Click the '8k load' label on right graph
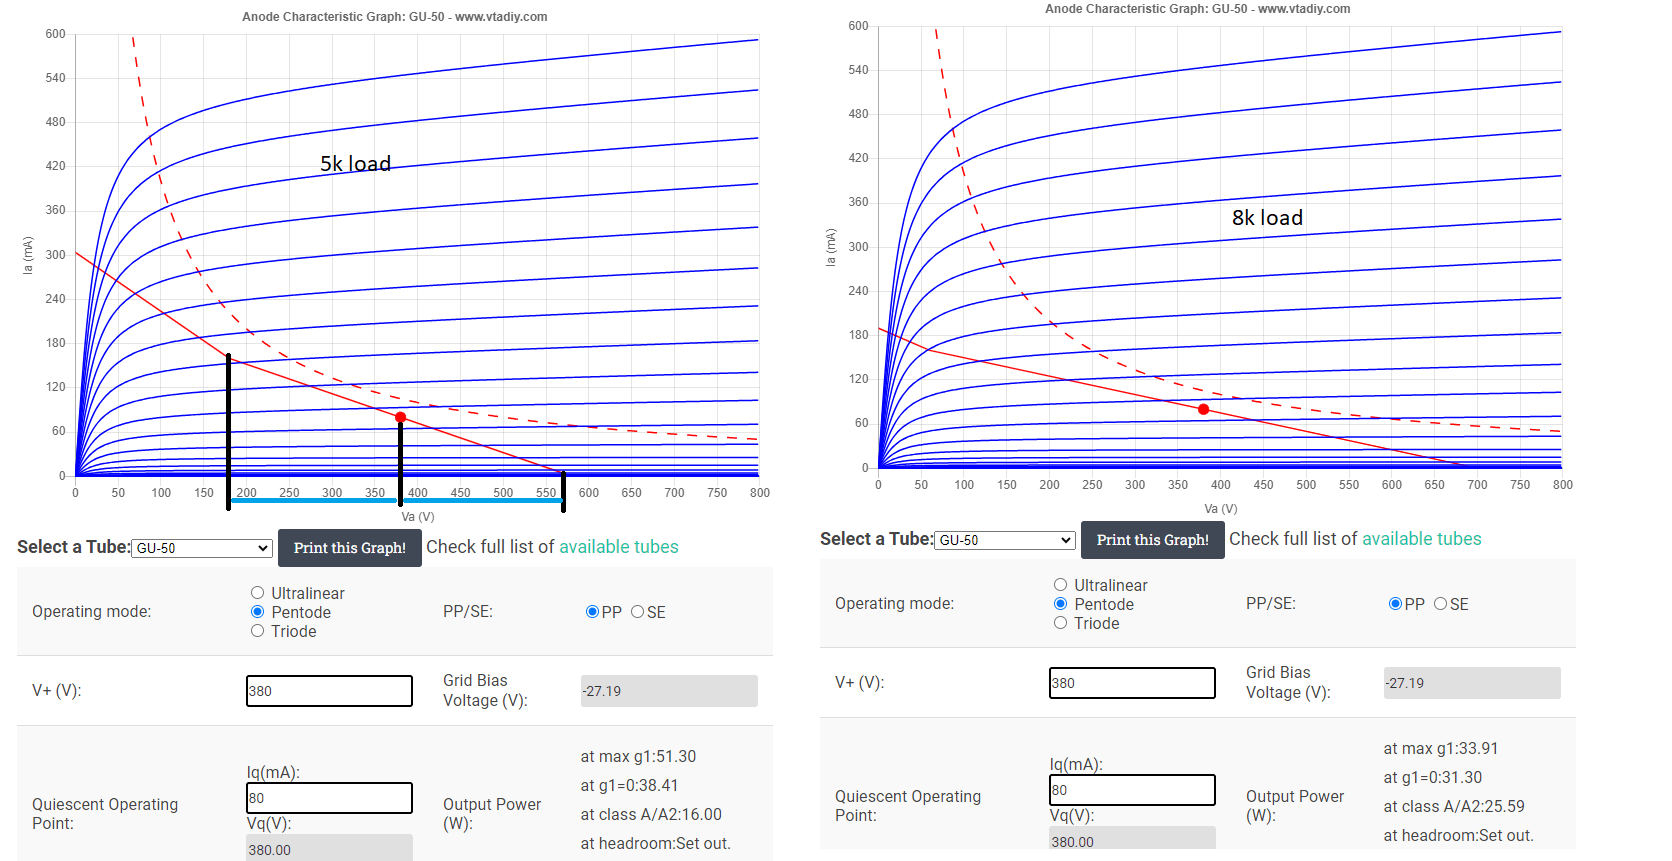The image size is (1672, 861). (1267, 218)
